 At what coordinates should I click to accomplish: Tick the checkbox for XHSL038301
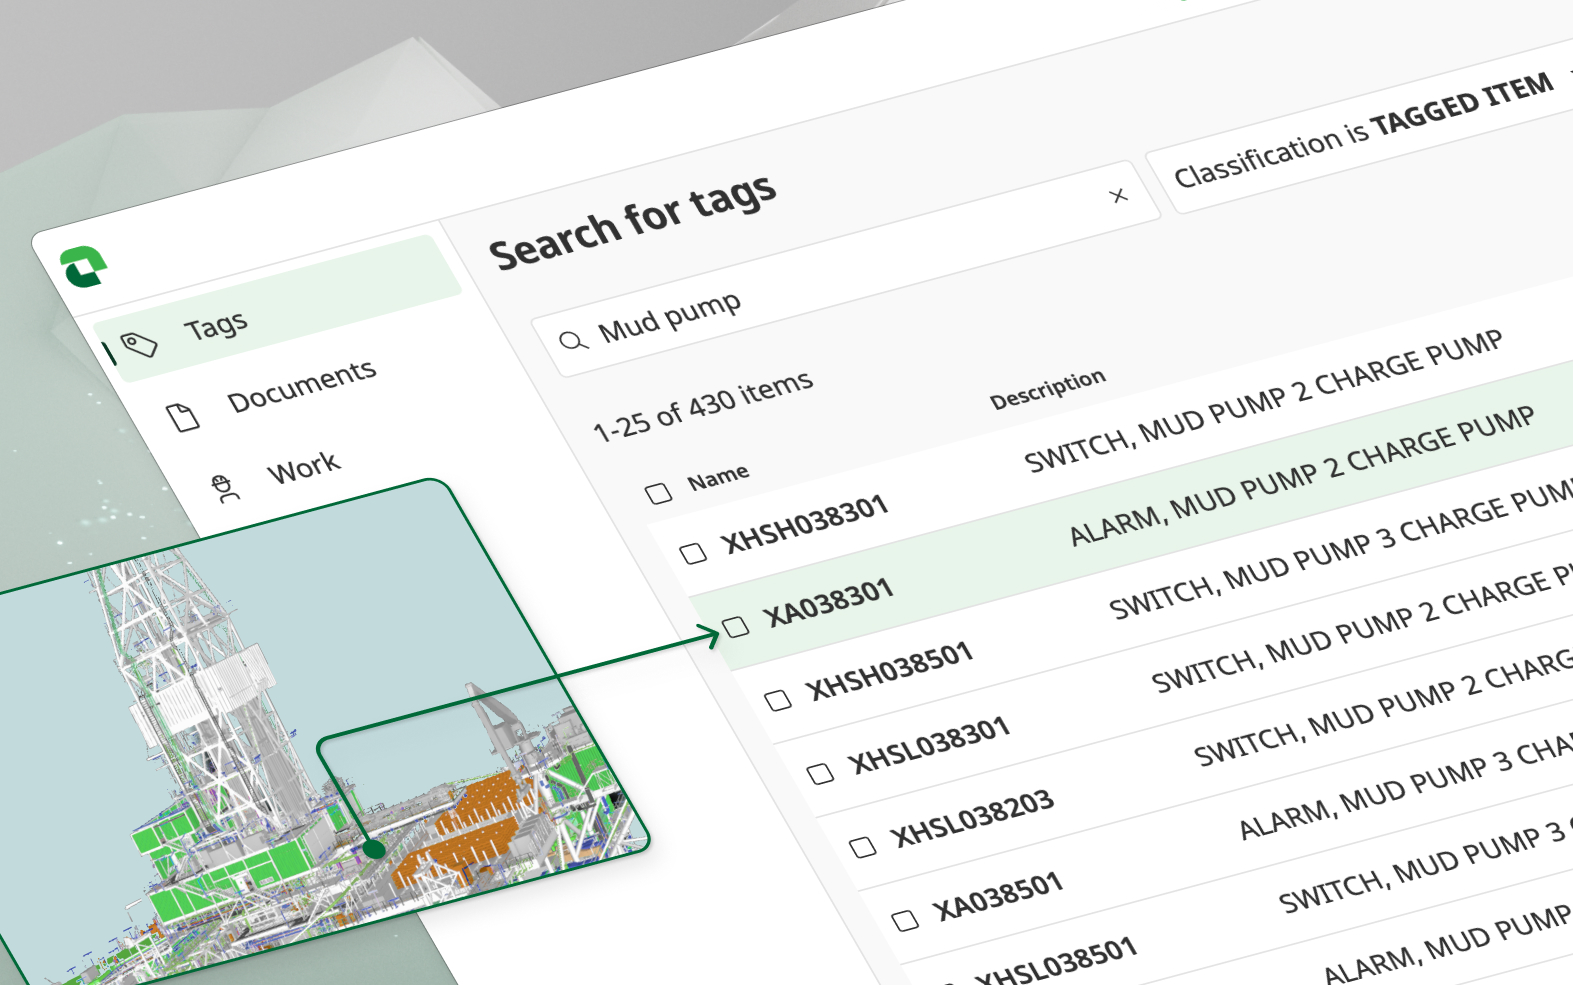click(820, 773)
